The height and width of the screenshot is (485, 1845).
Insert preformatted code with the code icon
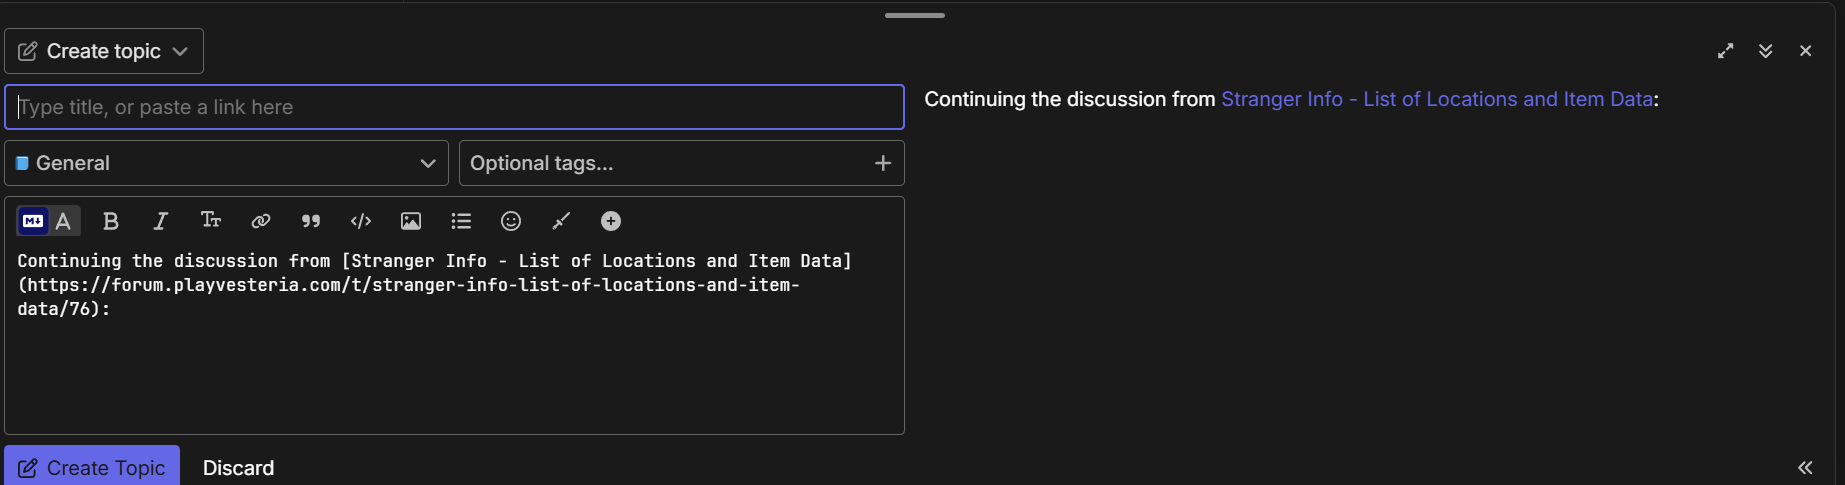pos(361,221)
